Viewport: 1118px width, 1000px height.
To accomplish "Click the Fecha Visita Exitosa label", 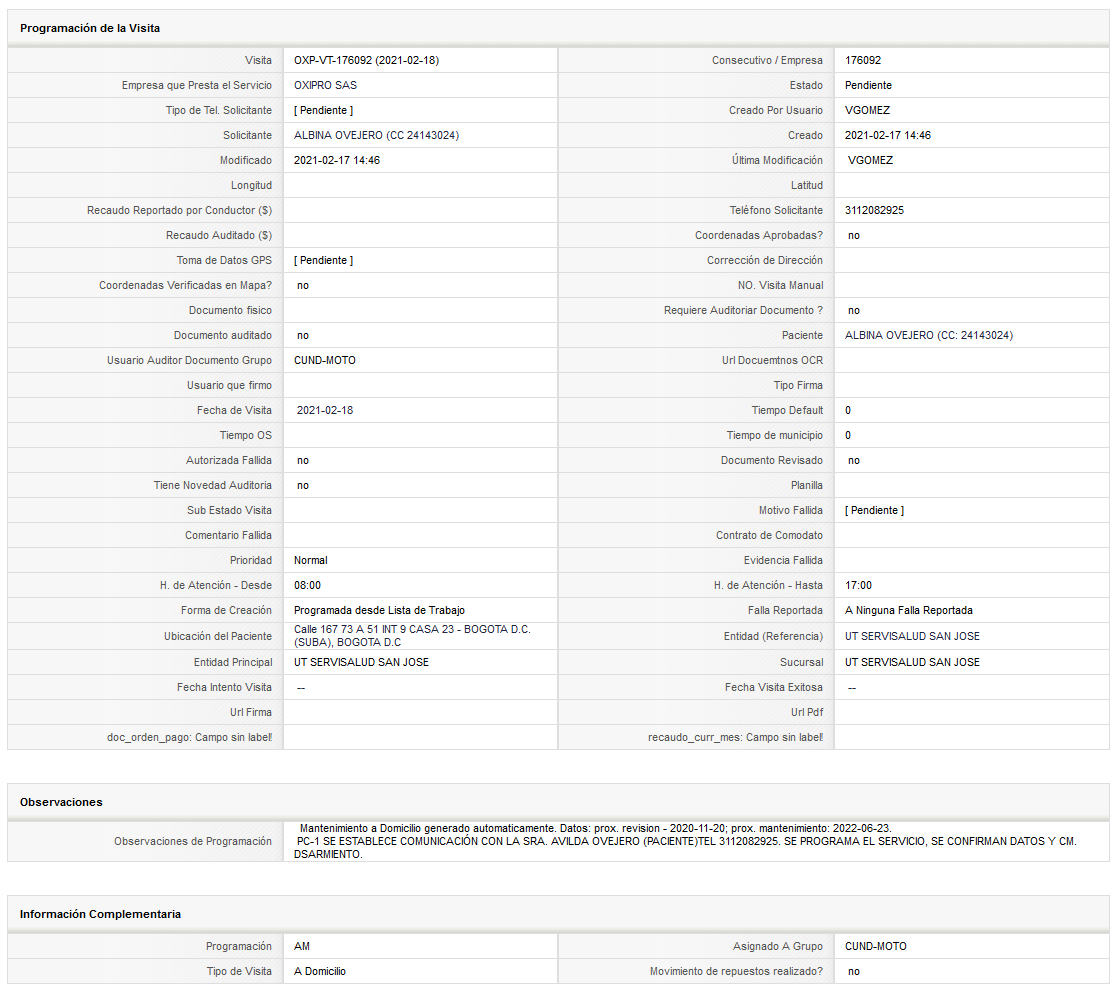I will point(774,688).
